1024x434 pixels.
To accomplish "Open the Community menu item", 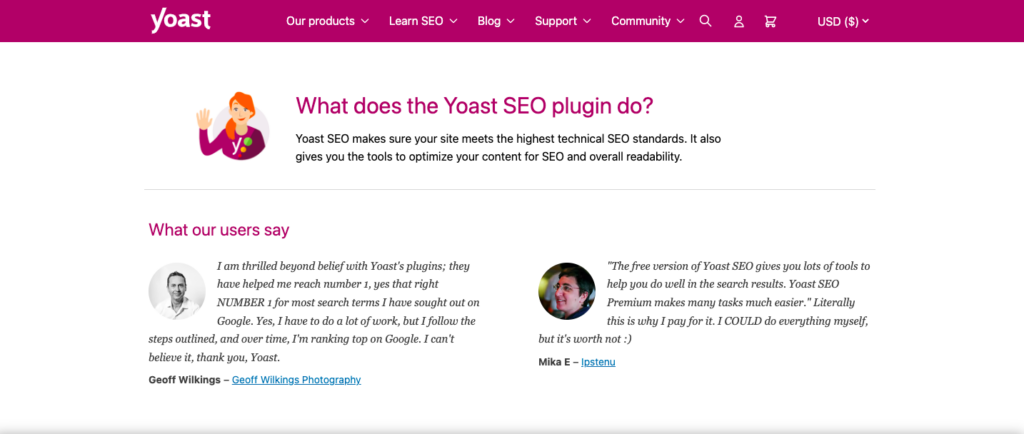I will (x=648, y=21).
